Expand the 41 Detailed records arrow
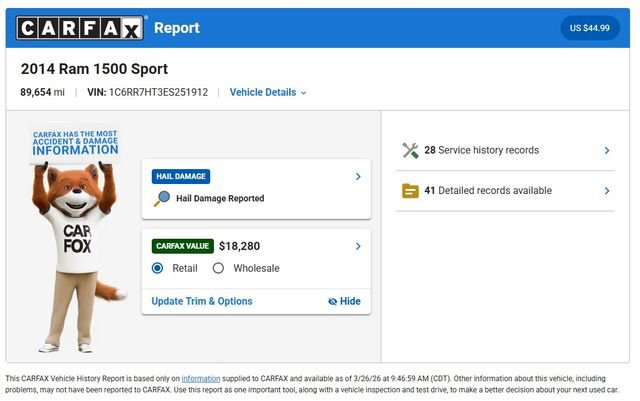Screen dimensions: 640x401 pyautogui.click(x=606, y=191)
